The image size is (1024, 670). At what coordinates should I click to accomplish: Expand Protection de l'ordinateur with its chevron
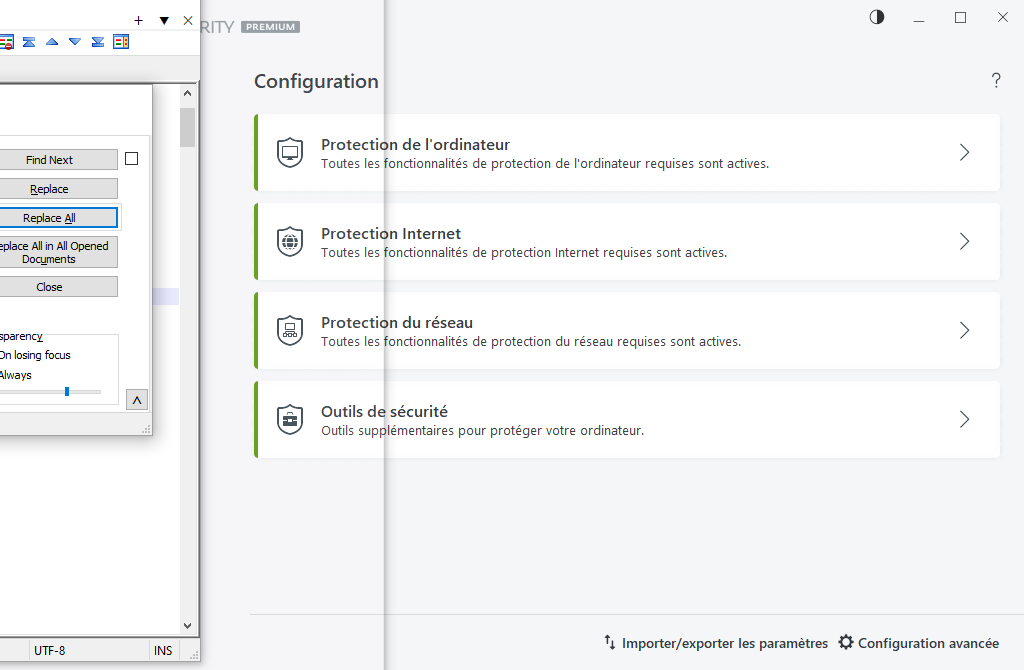964,152
